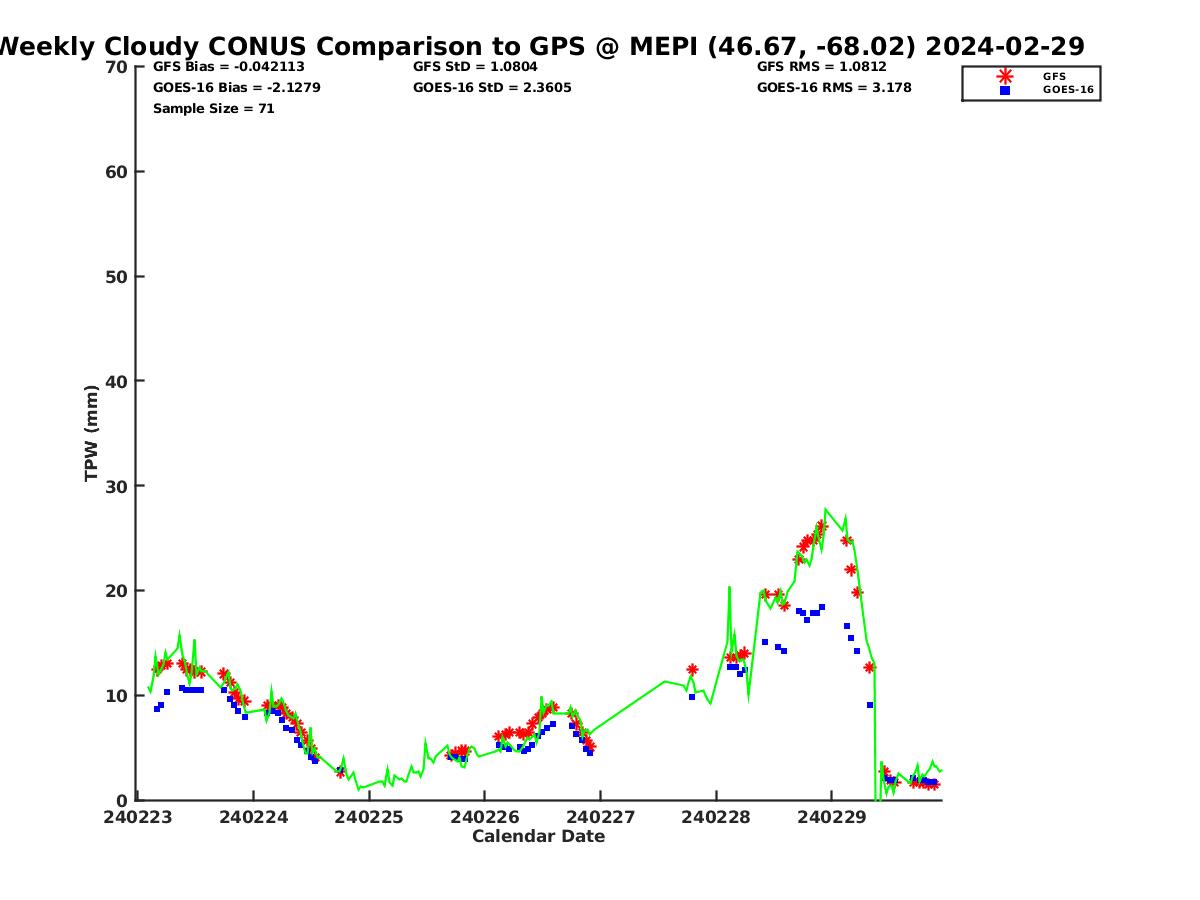Click the Calendar Date x-axis label

pyautogui.click(x=538, y=837)
